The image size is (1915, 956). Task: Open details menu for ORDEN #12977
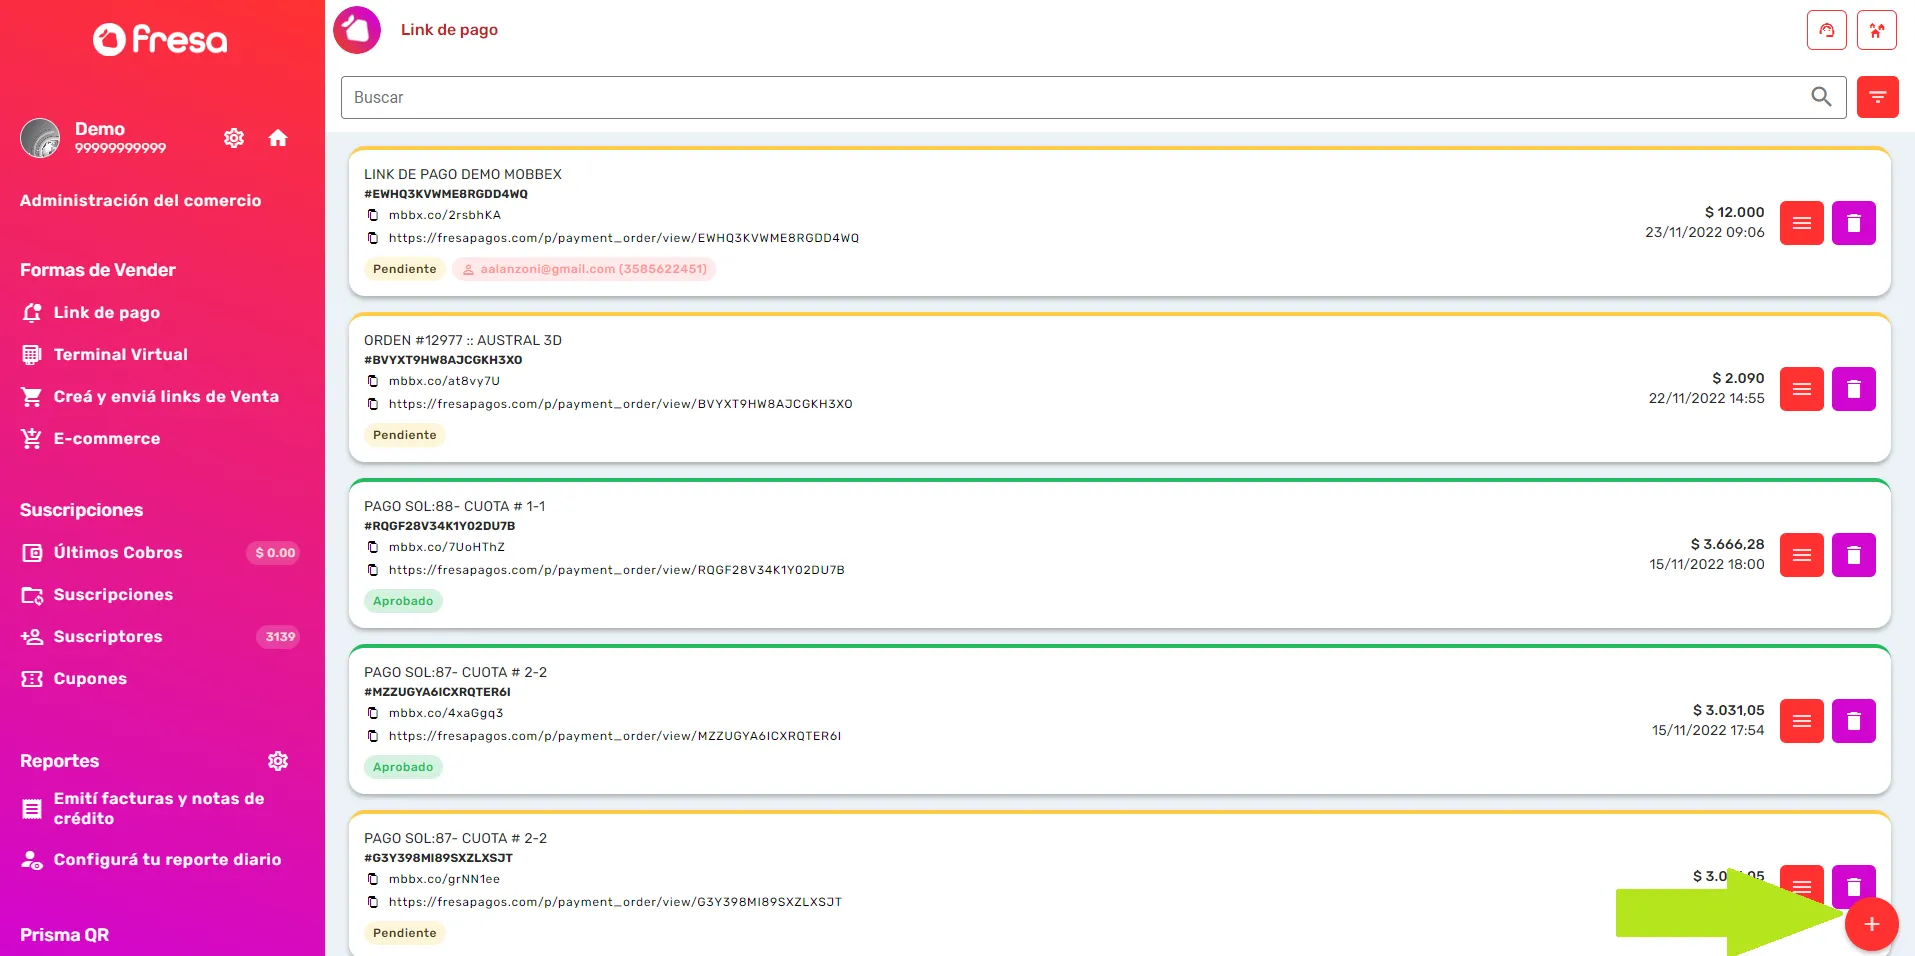1802,389
